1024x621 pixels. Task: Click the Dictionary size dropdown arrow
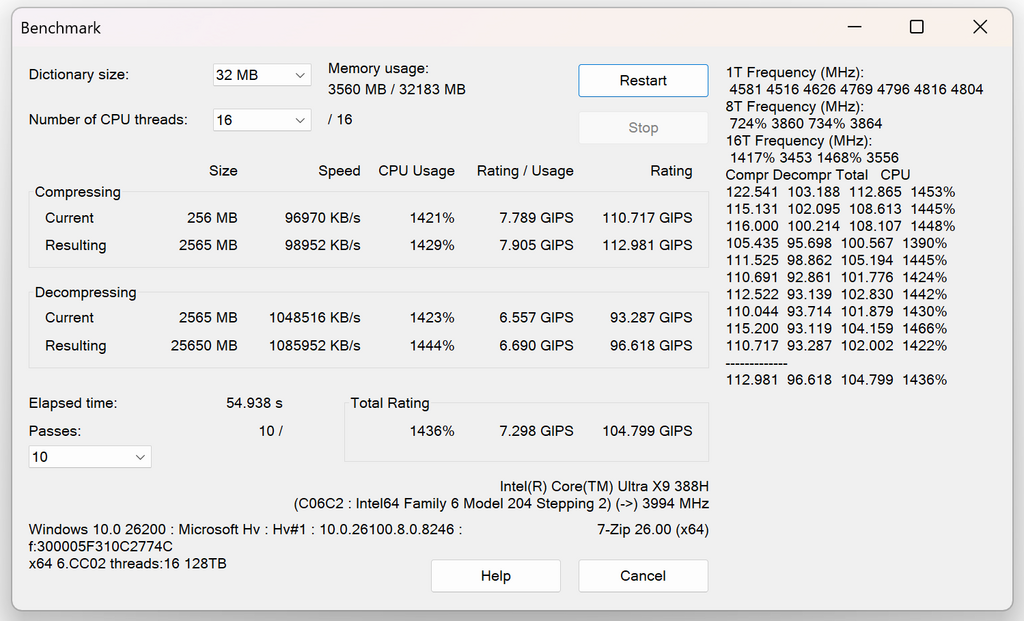[x=300, y=74]
